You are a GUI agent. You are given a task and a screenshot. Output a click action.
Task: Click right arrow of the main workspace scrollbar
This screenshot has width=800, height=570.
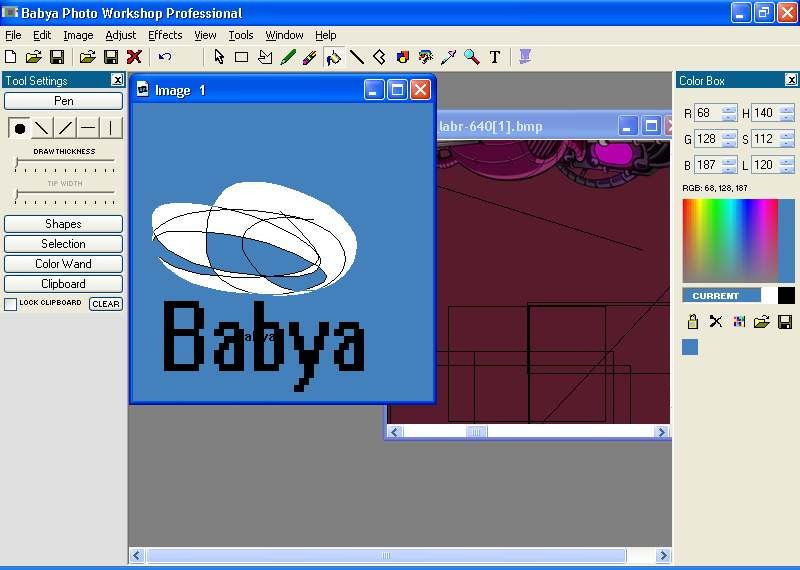point(663,556)
